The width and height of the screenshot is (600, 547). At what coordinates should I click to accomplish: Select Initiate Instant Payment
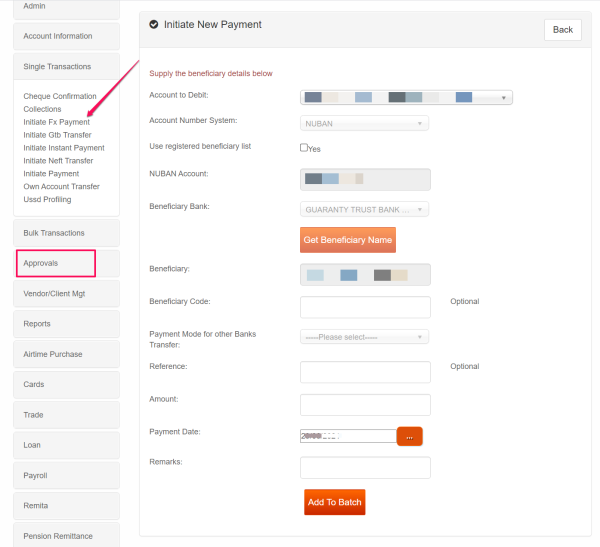(x=64, y=148)
